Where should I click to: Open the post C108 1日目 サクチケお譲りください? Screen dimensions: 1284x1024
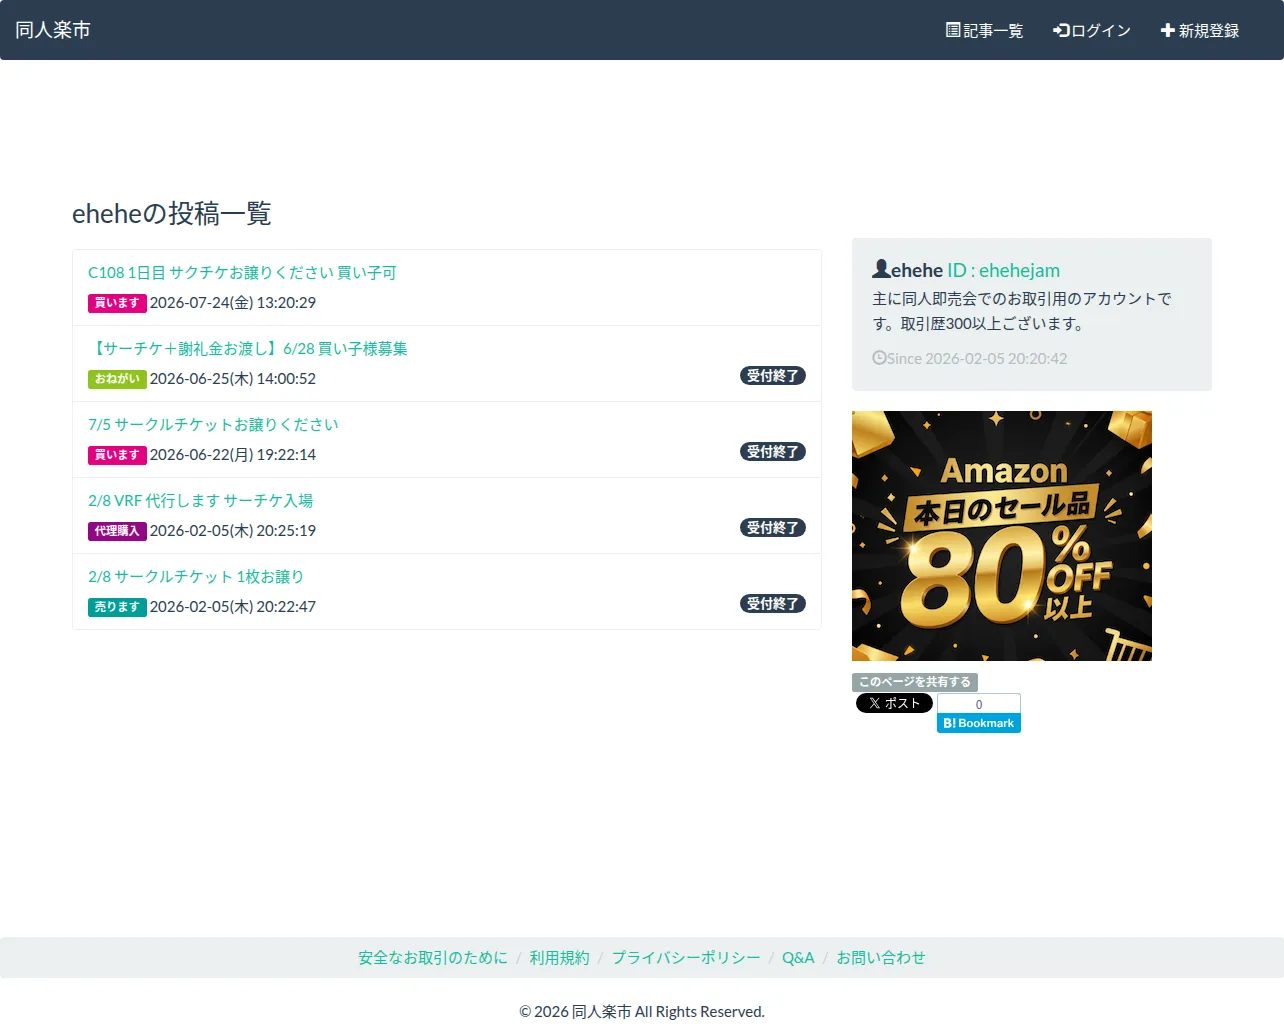pyautogui.click(x=242, y=272)
